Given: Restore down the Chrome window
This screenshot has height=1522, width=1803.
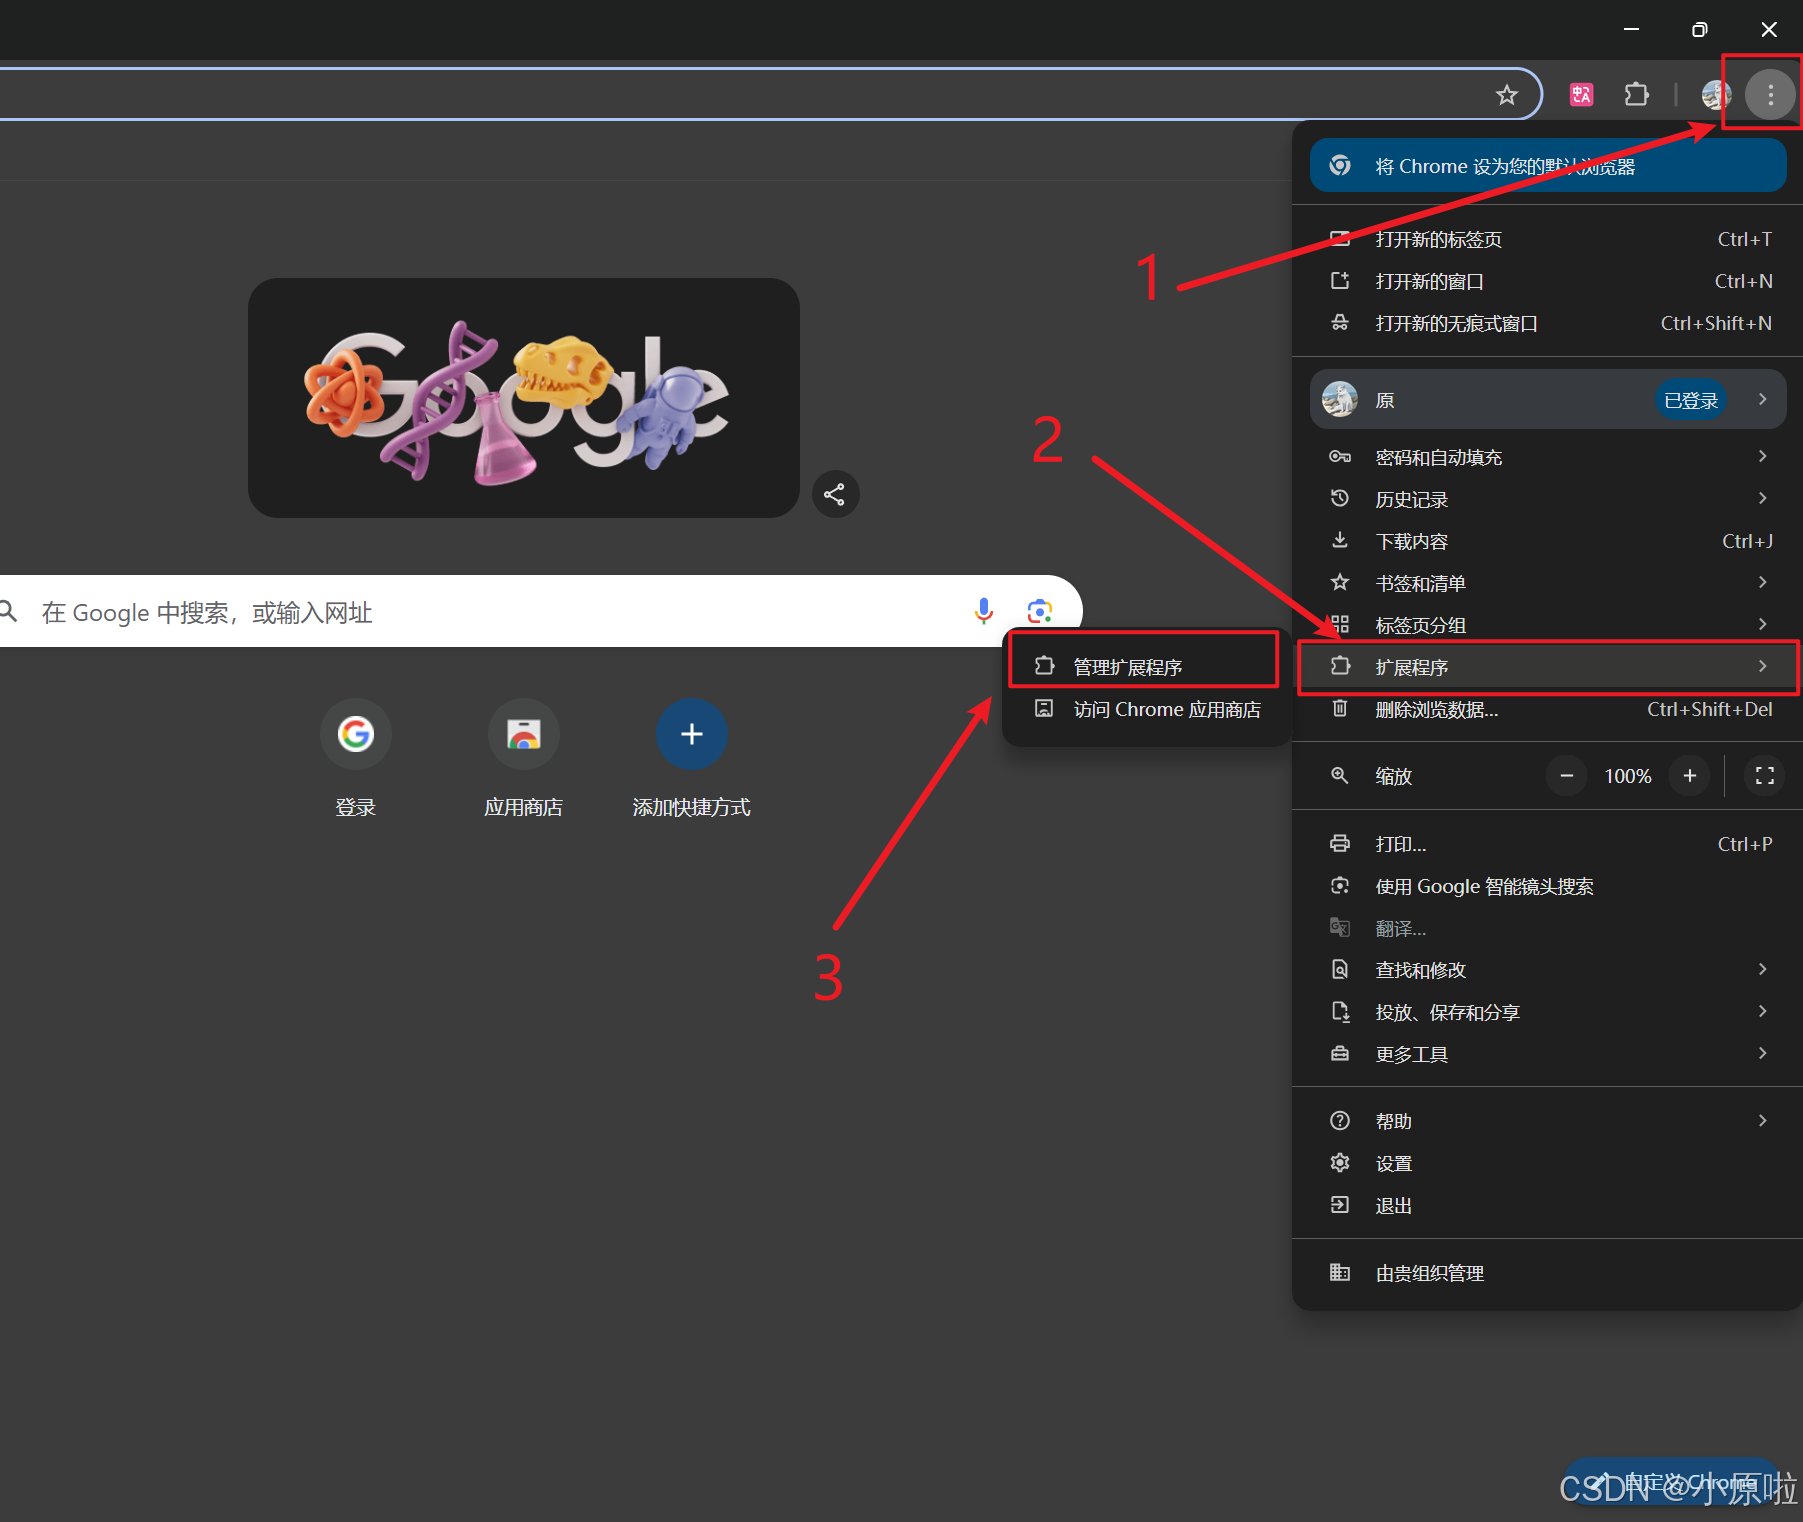Looking at the screenshot, I should click(x=1699, y=29).
